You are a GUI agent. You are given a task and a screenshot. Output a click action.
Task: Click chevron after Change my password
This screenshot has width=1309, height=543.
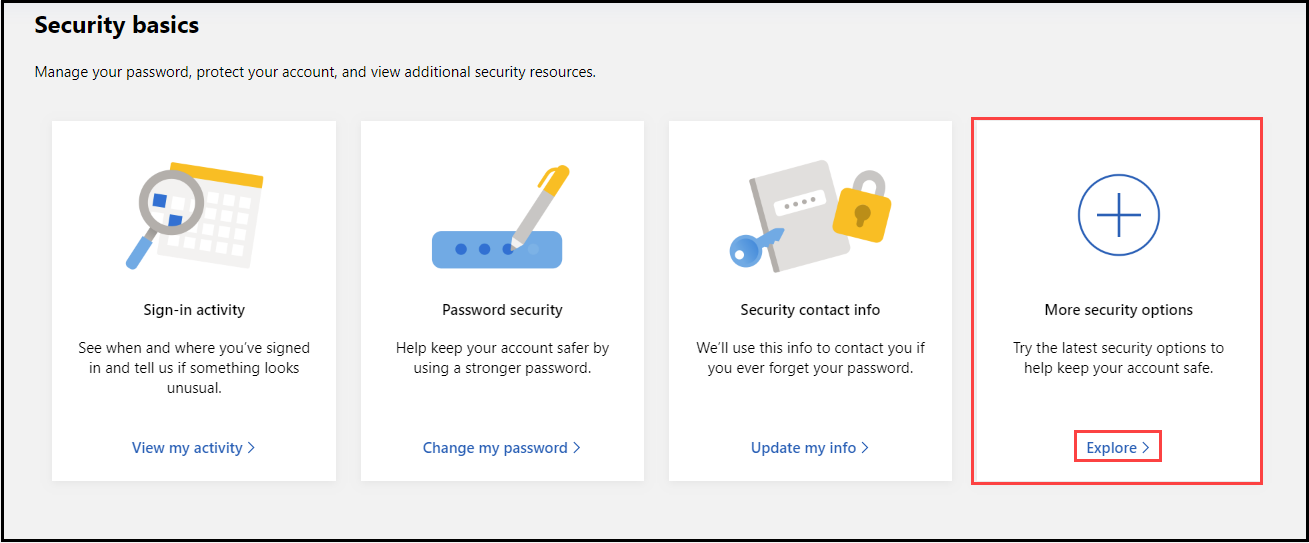[576, 448]
